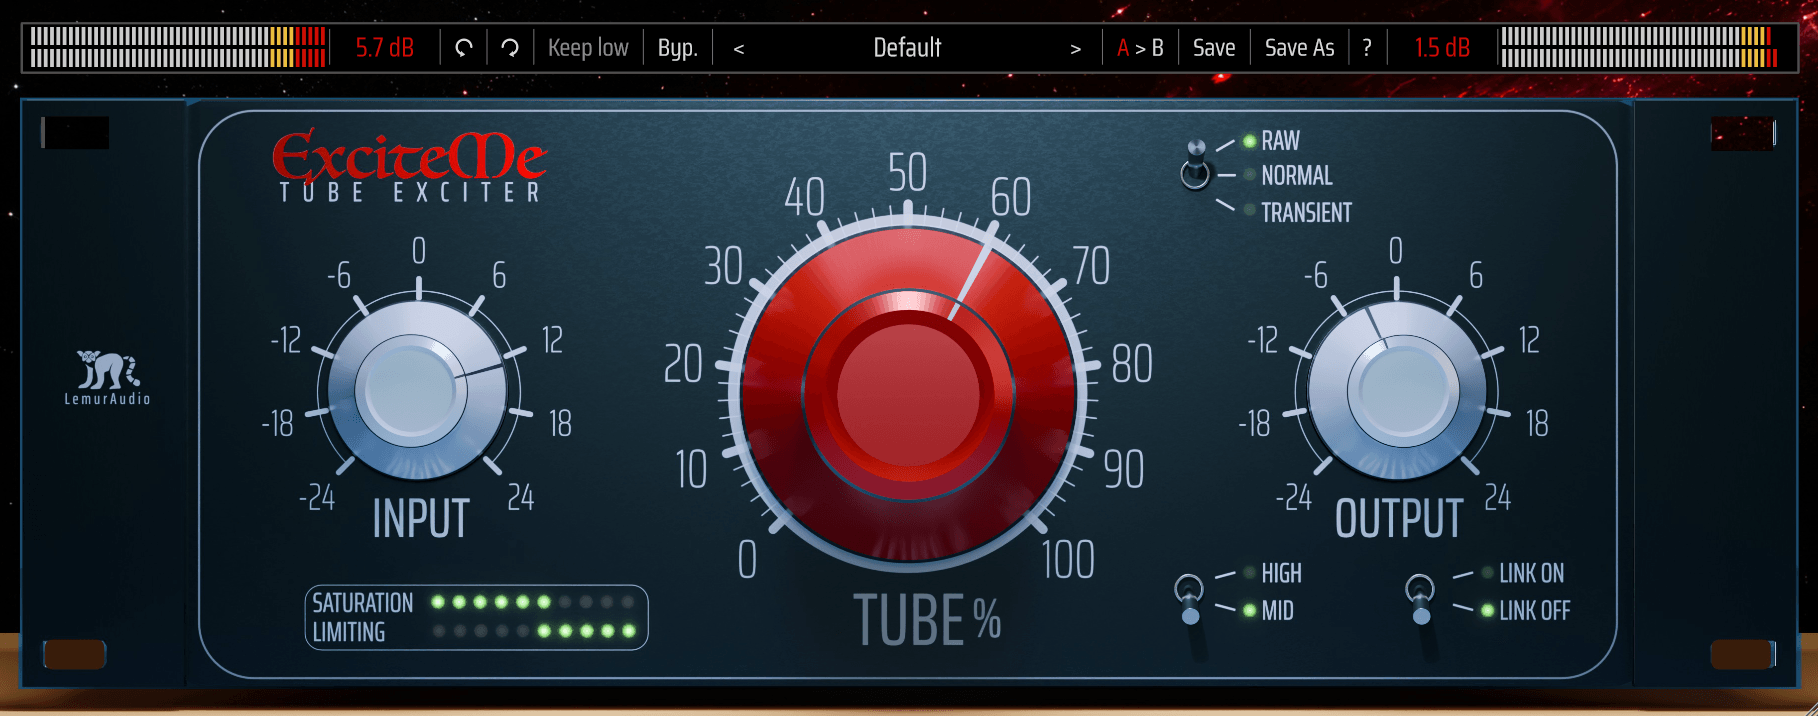The image size is (1818, 716).
Task: Click the LIMITING LED meter
Action: [533, 631]
